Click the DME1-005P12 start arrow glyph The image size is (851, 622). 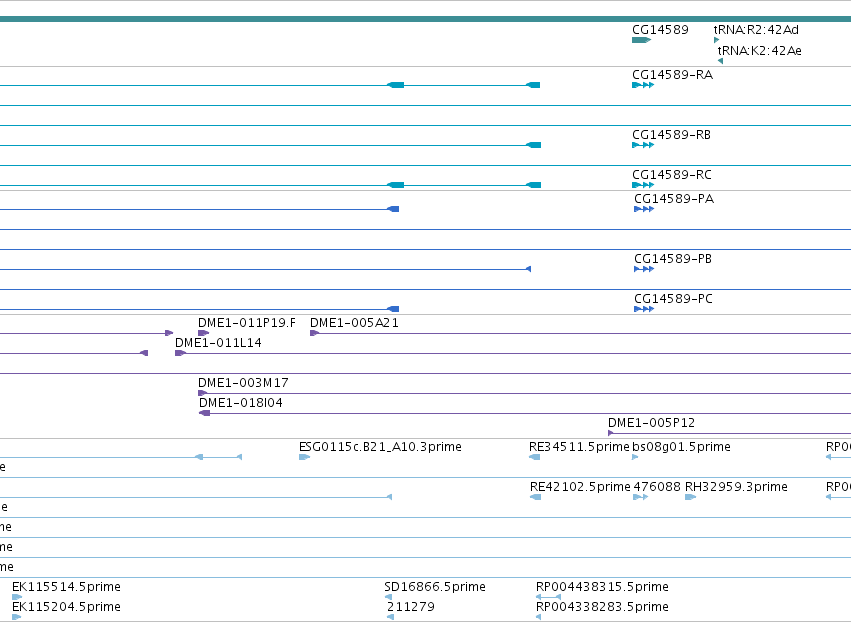coord(611,433)
